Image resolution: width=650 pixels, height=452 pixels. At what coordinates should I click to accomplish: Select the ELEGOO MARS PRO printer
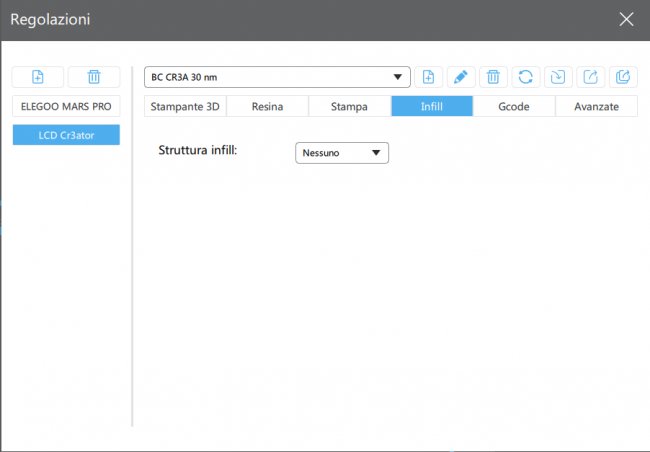click(66, 106)
